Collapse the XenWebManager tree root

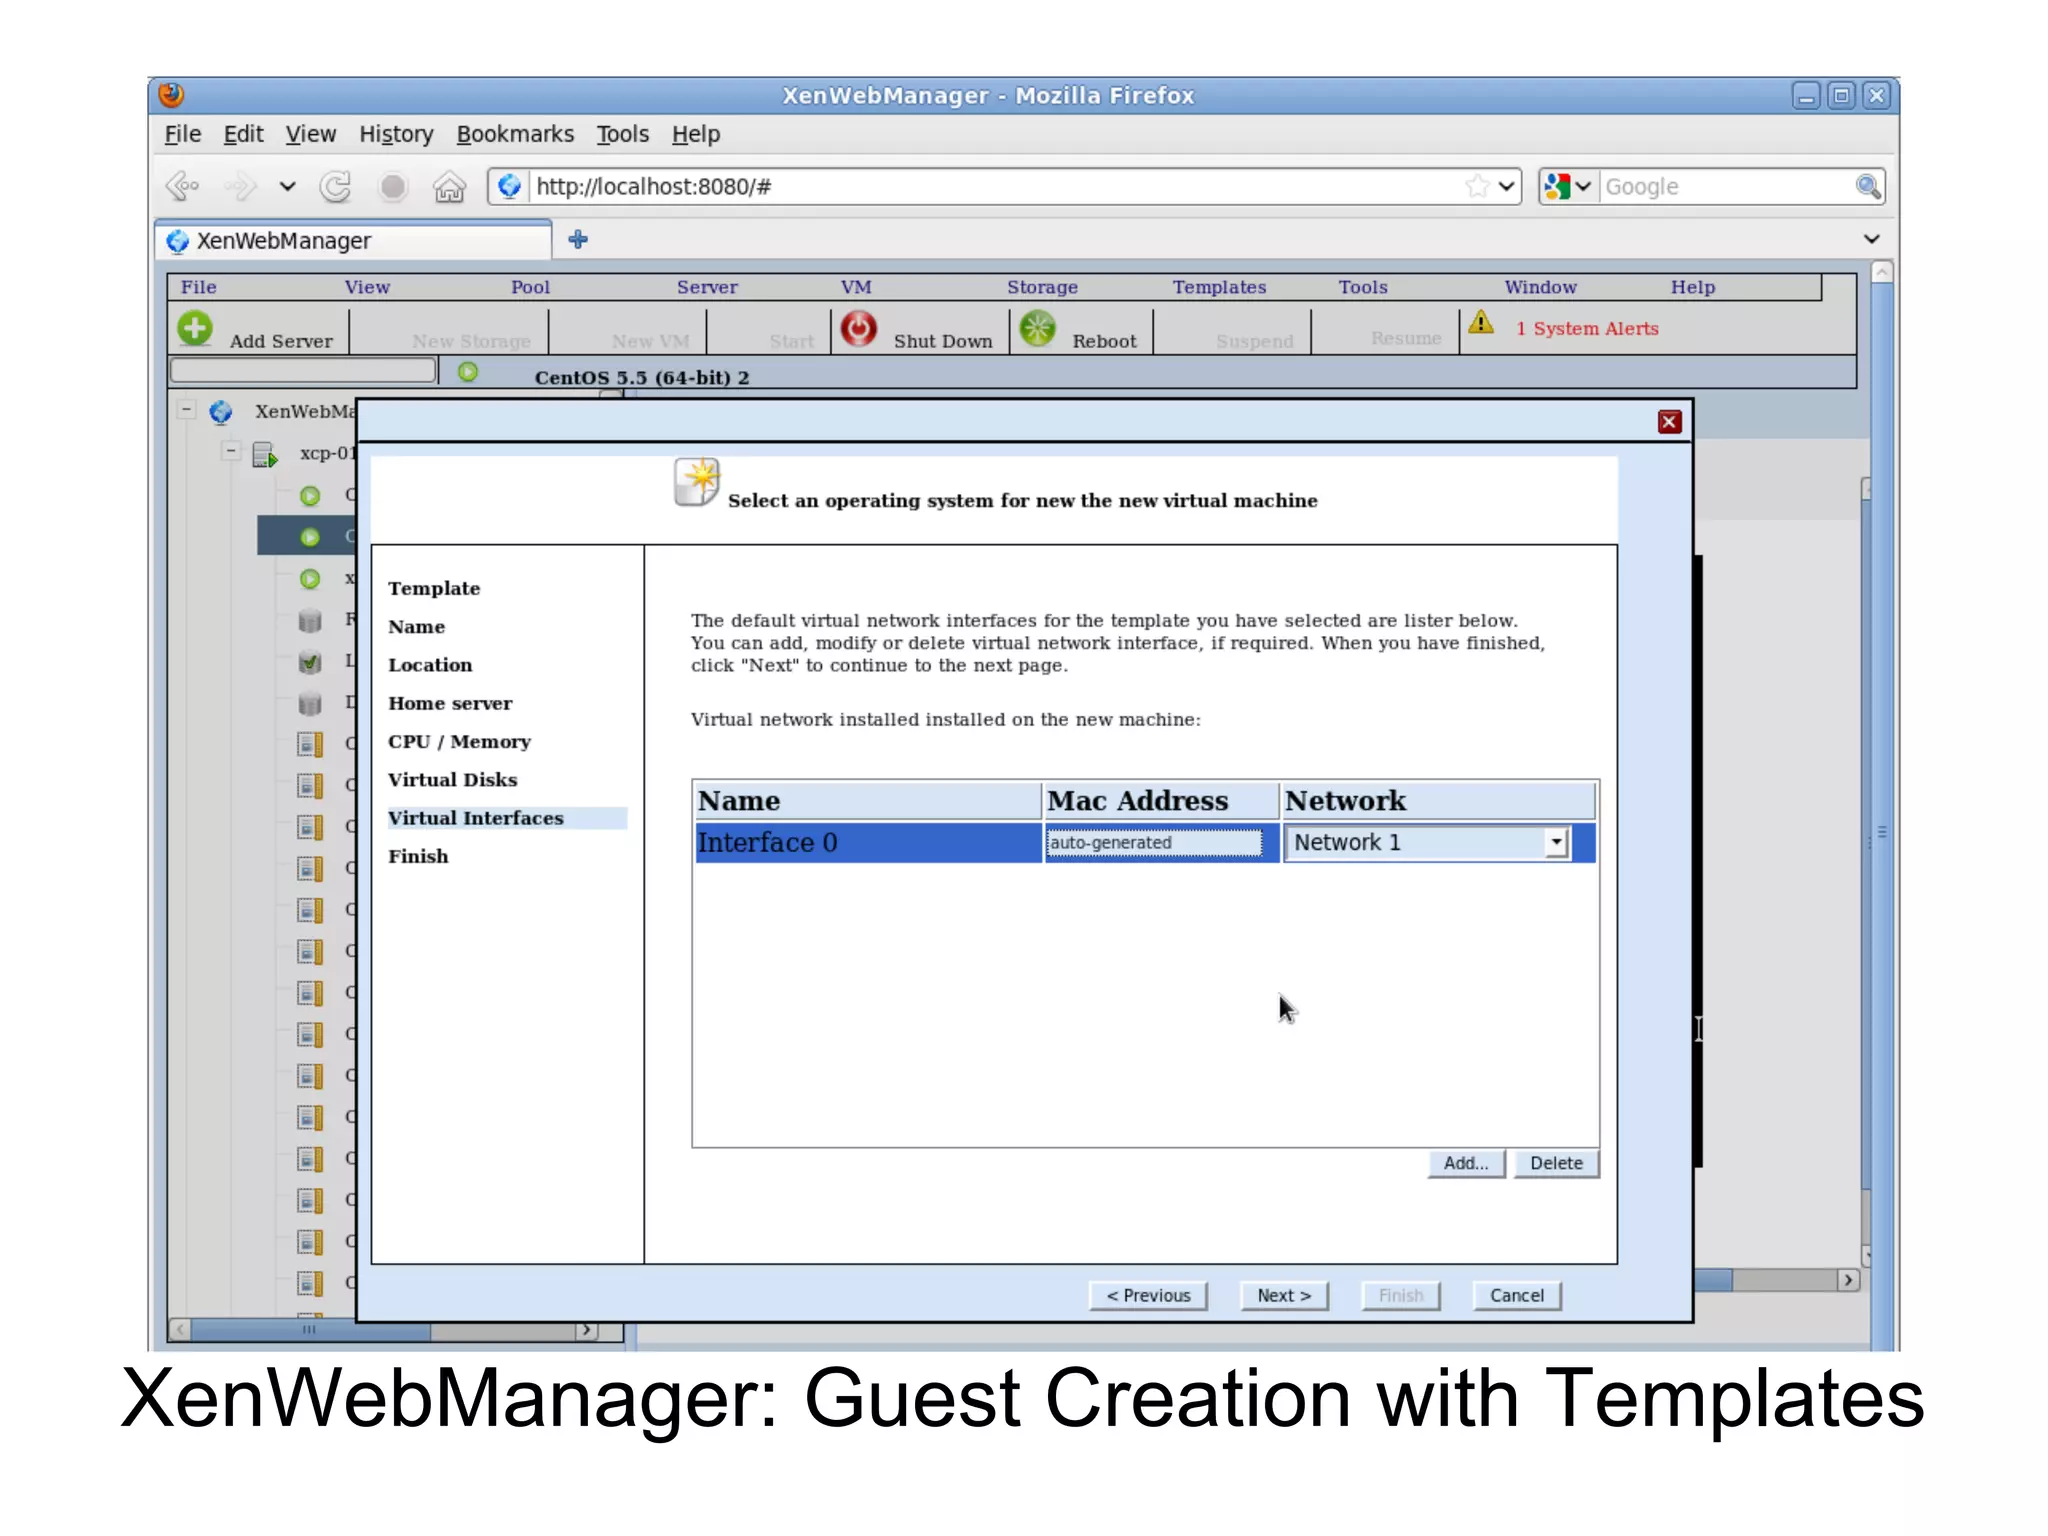tap(186, 409)
